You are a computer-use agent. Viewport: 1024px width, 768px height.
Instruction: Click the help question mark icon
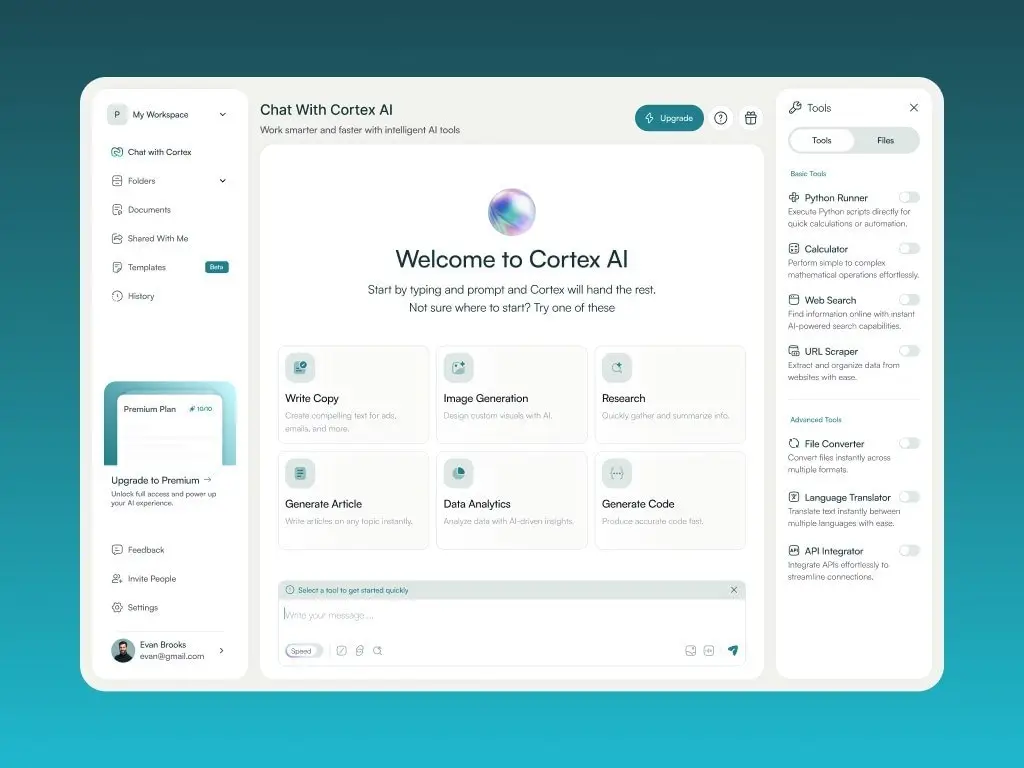[x=720, y=118]
